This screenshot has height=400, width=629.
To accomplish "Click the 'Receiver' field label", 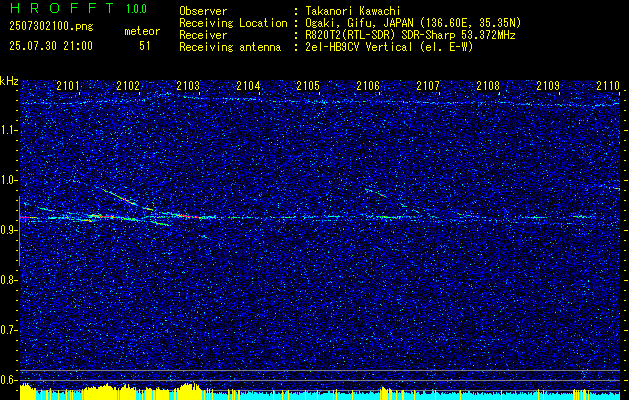I will [x=203, y=35].
